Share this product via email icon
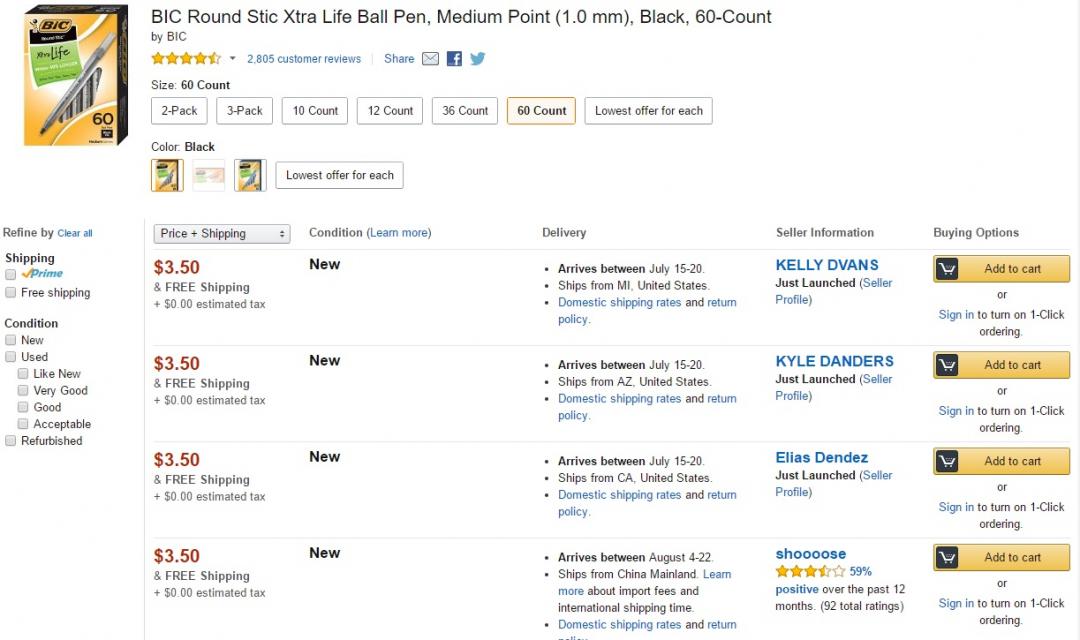This screenshot has height=640, width=1080. (x=430, y=59)
